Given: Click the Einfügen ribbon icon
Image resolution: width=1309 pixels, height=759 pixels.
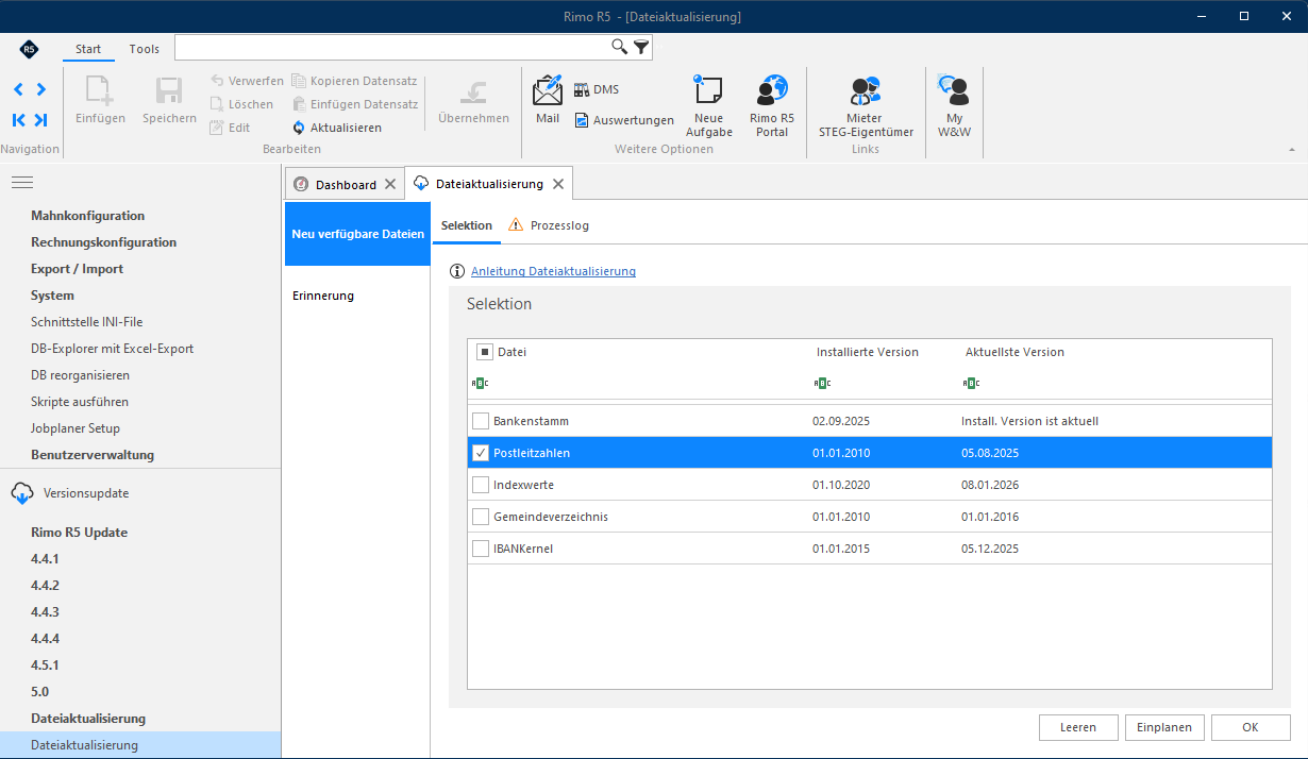Looking at the screenshot, I should 100,92.
